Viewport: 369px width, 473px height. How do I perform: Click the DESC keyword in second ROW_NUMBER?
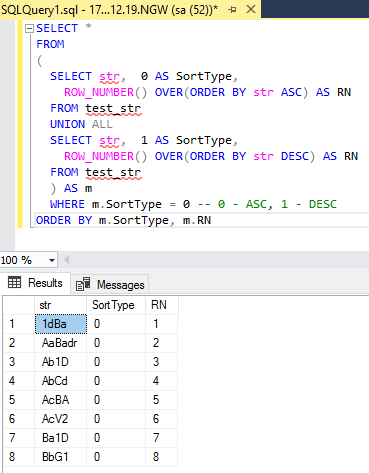pyautogui.click(x=295, y=156)
